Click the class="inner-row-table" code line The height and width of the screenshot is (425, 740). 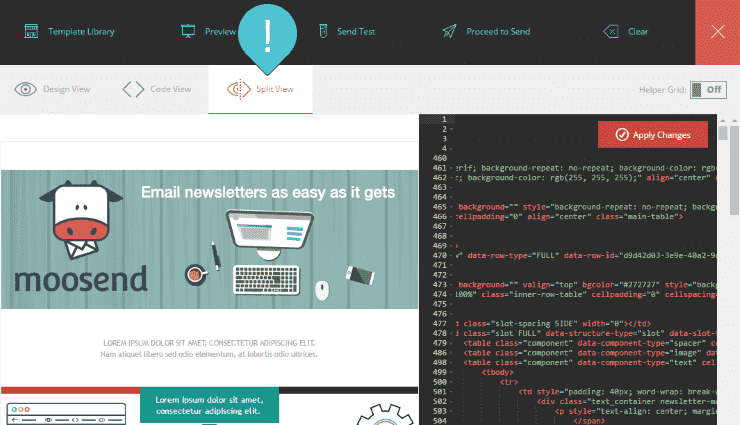click(x=586, y=295)
